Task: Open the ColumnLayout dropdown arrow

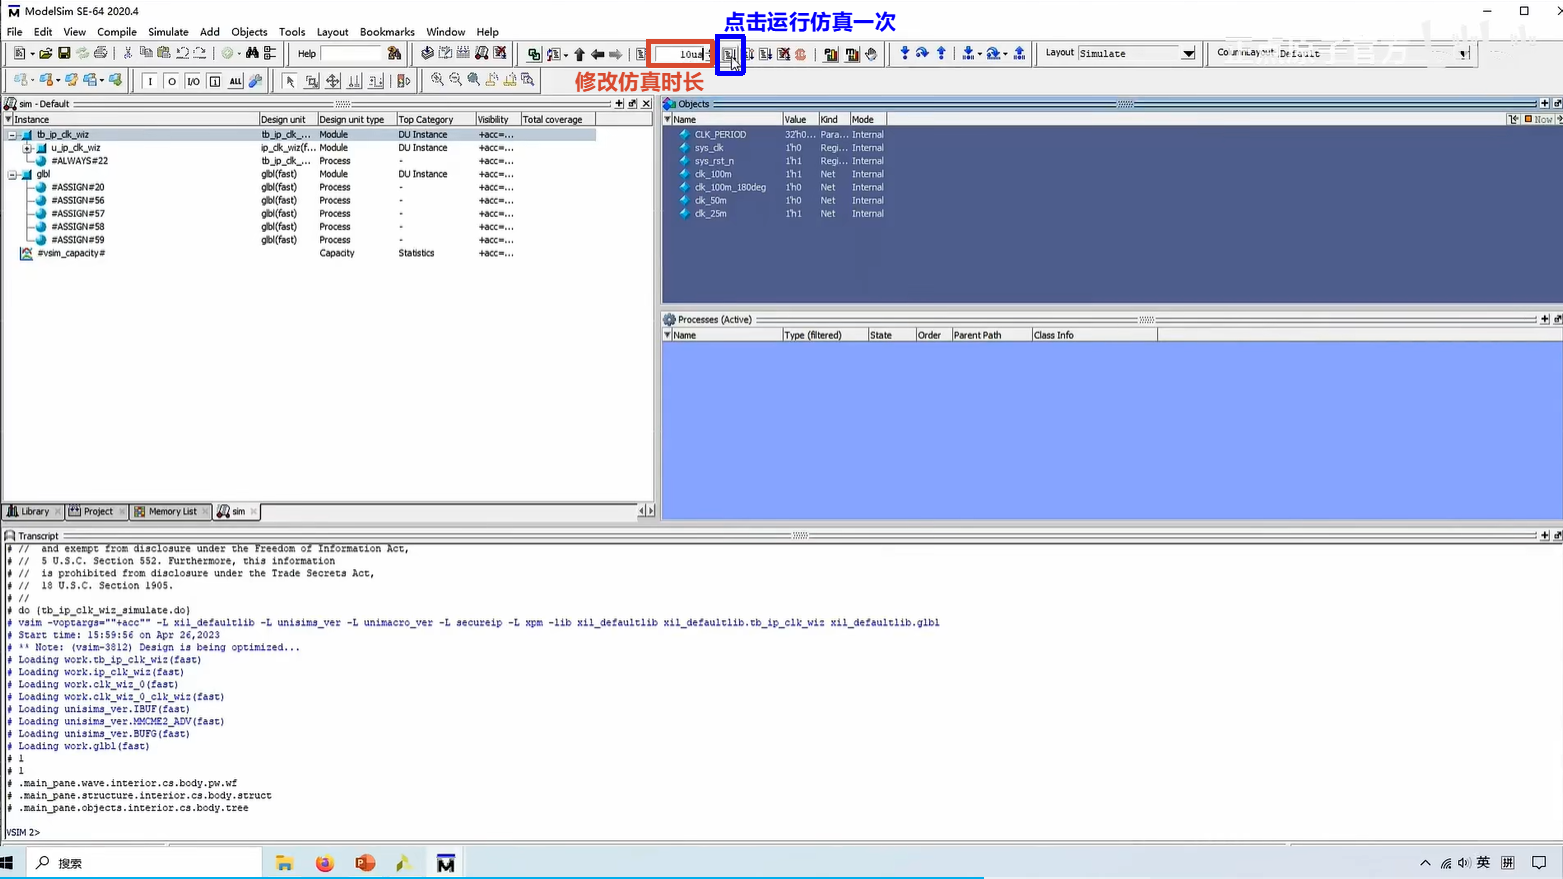Action: point(1465,54)
